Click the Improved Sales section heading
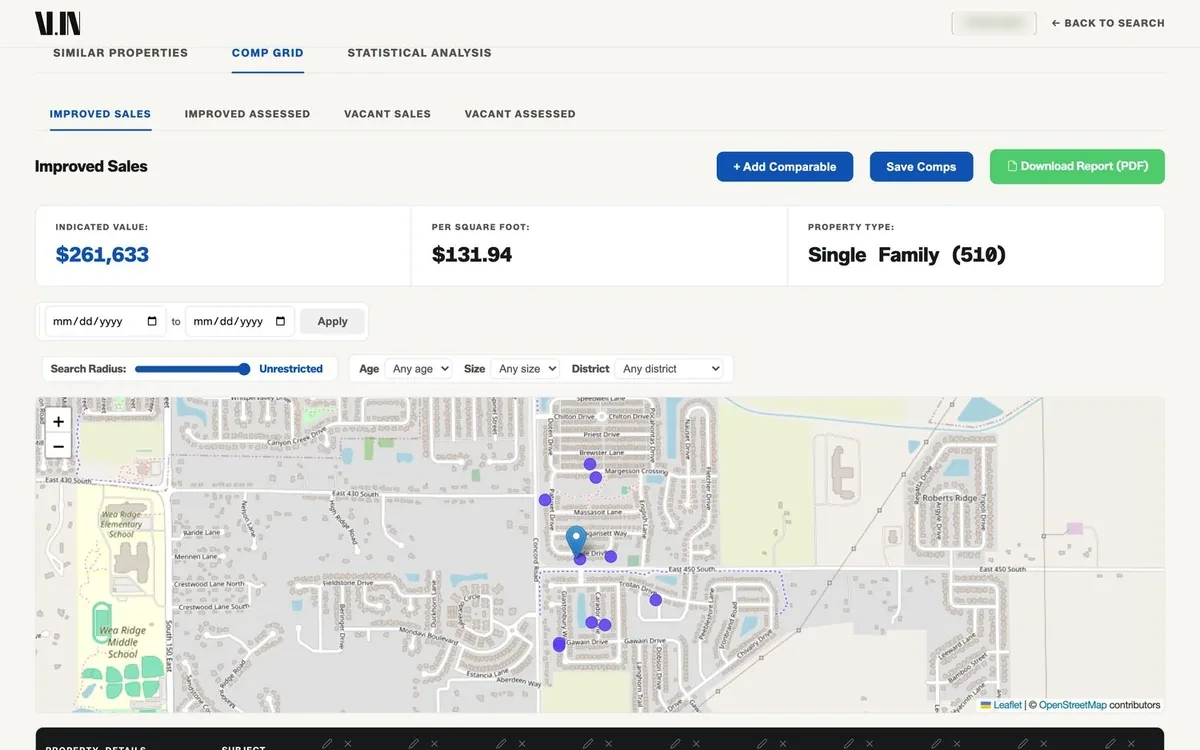Viewport: 1200px width, 750px height. [x=91, y=167]
